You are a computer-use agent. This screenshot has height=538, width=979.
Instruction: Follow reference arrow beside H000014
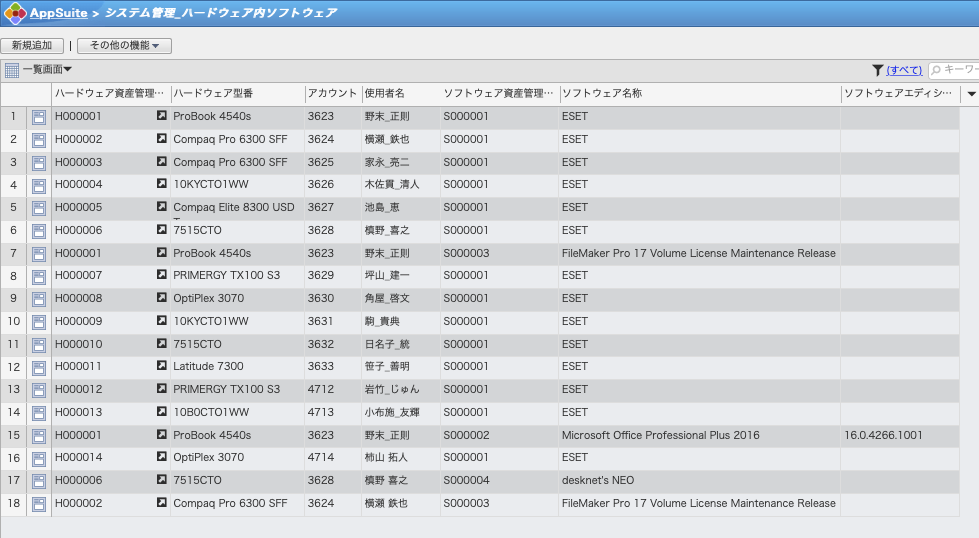click(162, 457)
